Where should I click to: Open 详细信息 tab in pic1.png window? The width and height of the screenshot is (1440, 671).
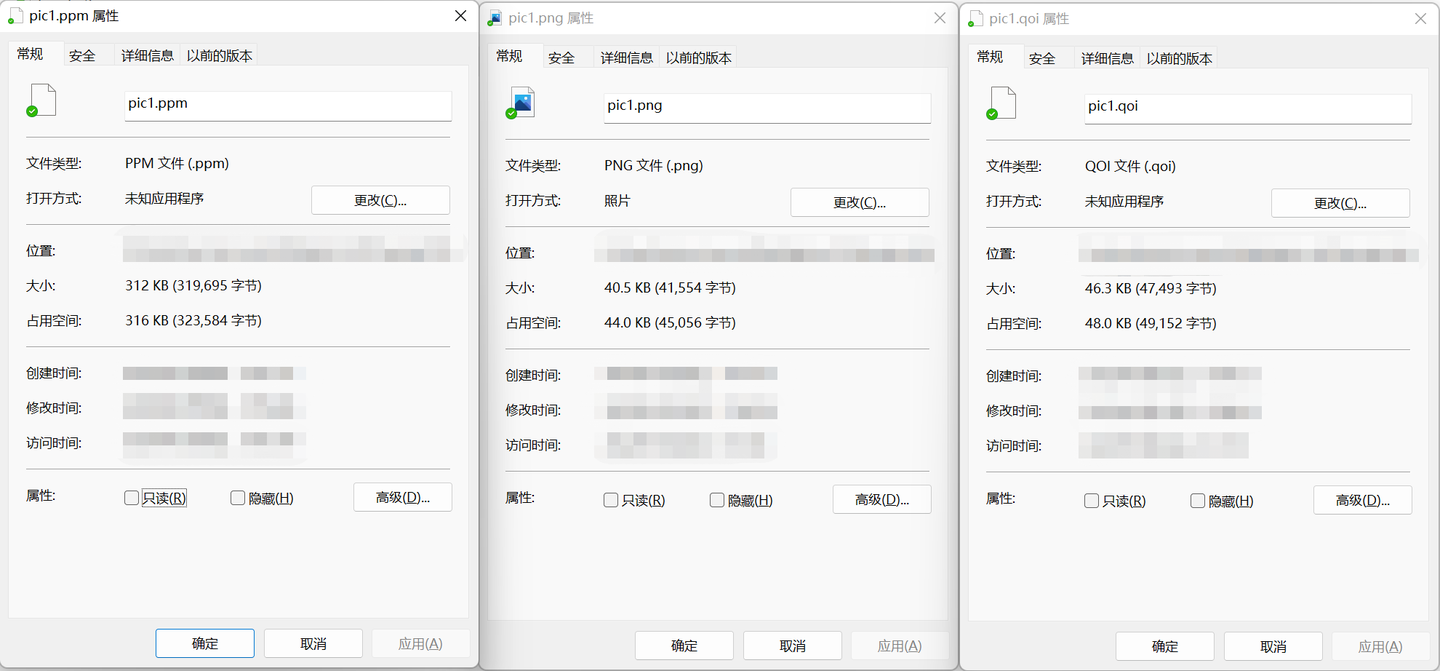(x=626, y=58)
